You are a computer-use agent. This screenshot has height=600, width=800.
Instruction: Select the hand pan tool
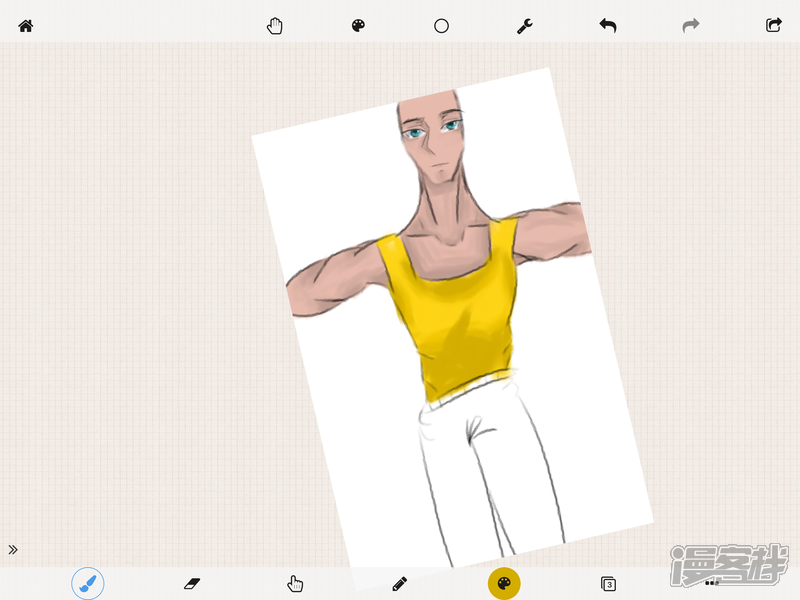point(275,26)
